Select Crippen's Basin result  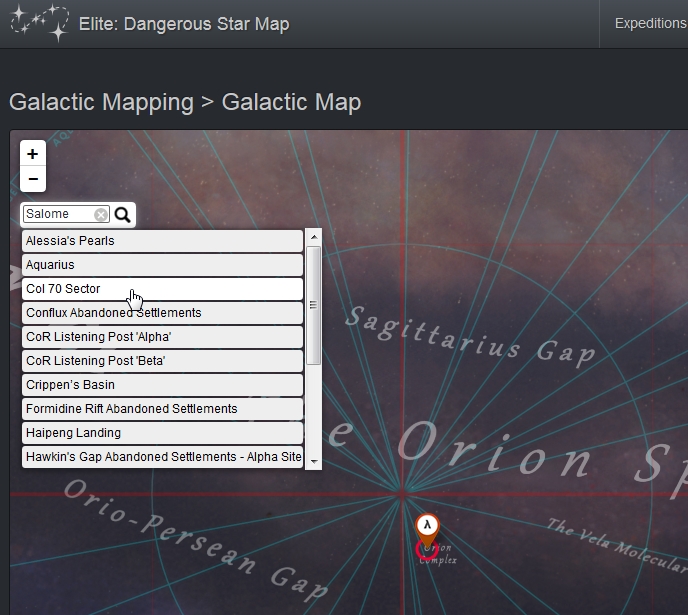point(162,385)
